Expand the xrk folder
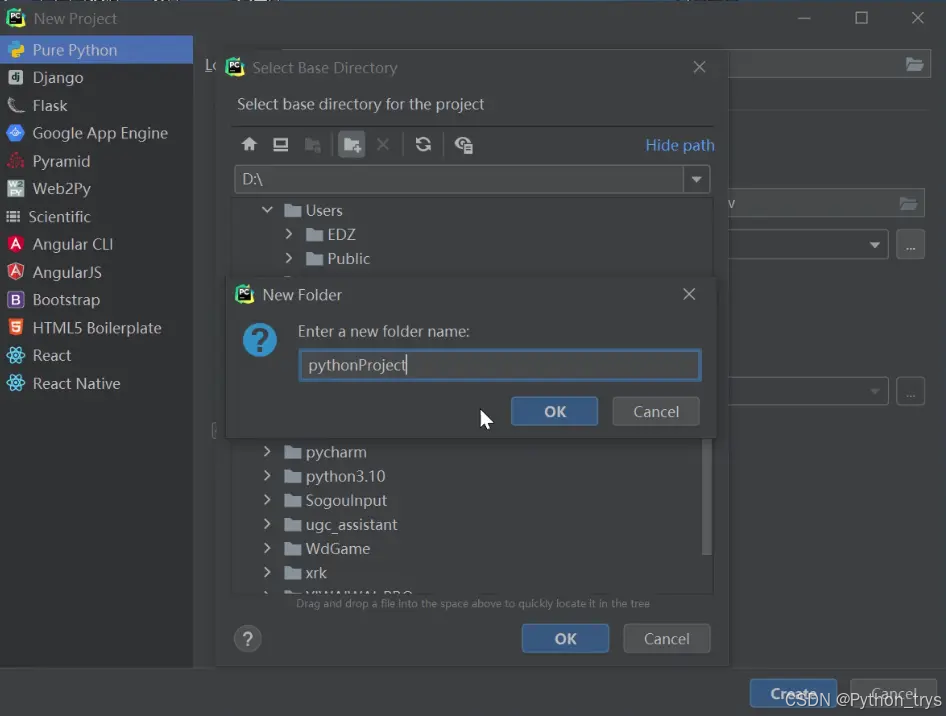Image resolution: width=946 pixels, height=716 pixels. point(267,572)
